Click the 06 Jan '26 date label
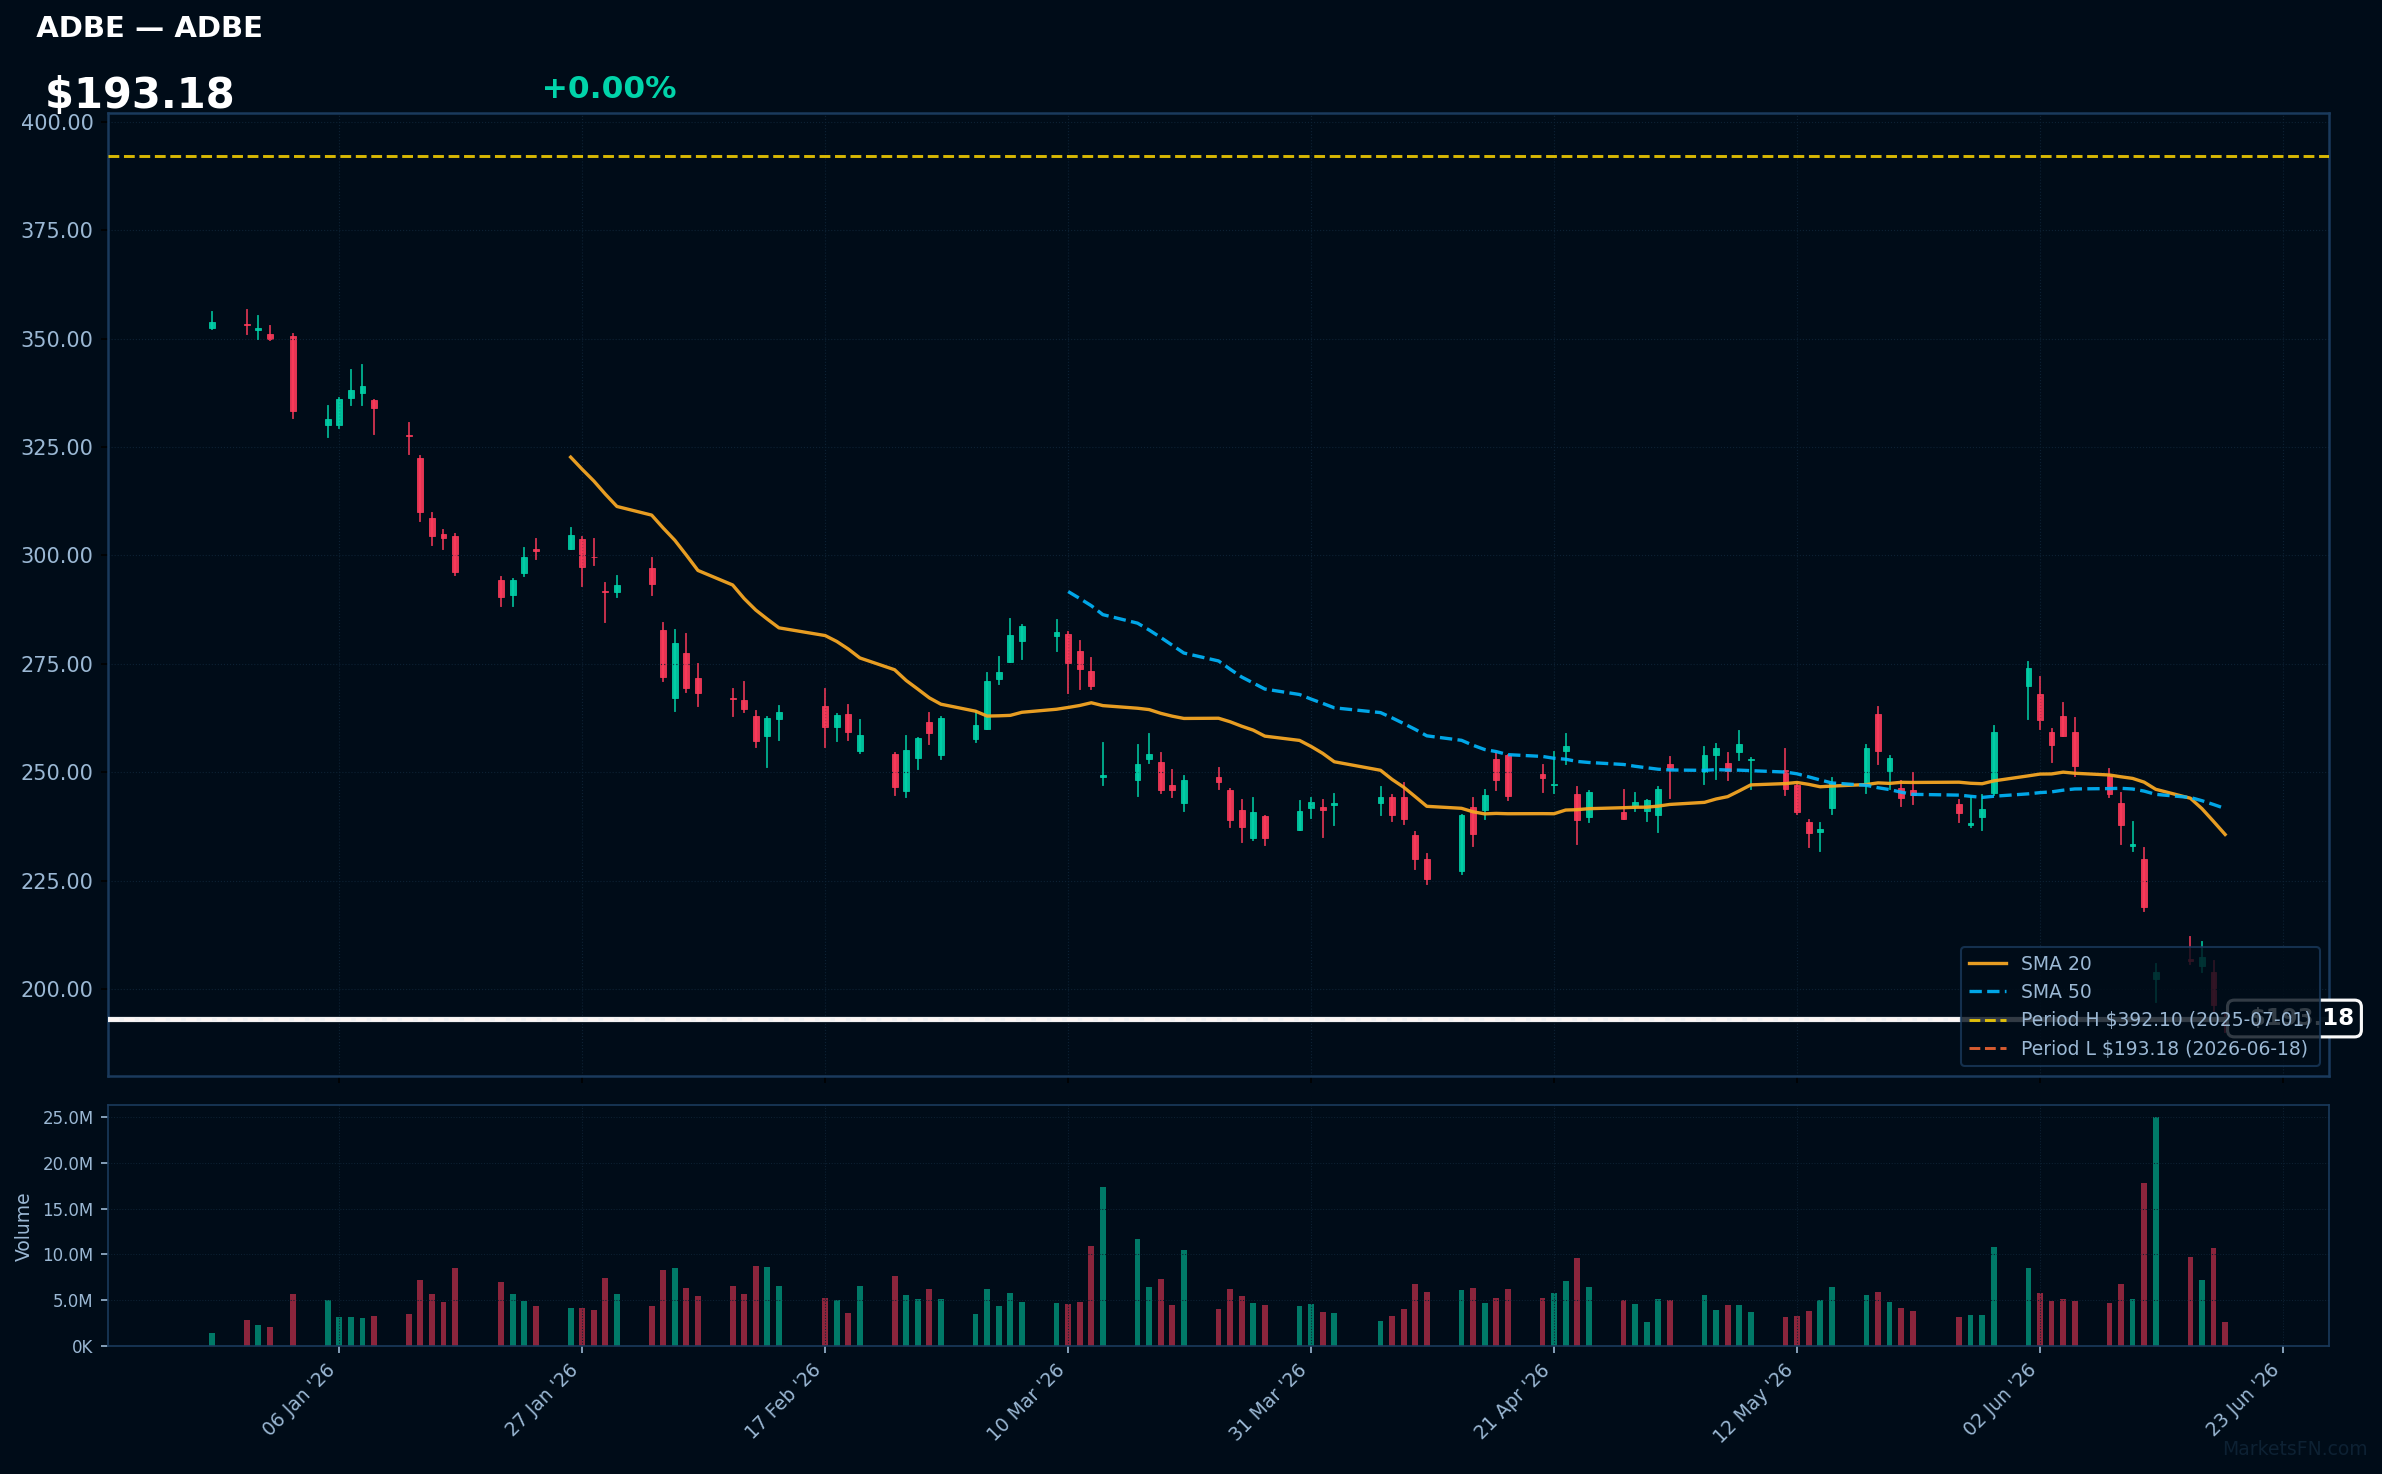The width and height of the screenshot is (2382, 1474). point(298,1400)
